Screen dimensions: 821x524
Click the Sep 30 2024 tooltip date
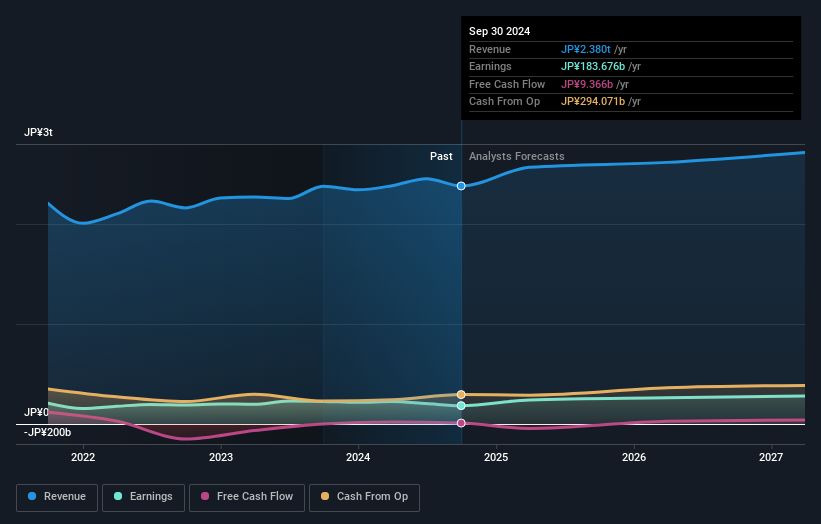click(500, 31)
